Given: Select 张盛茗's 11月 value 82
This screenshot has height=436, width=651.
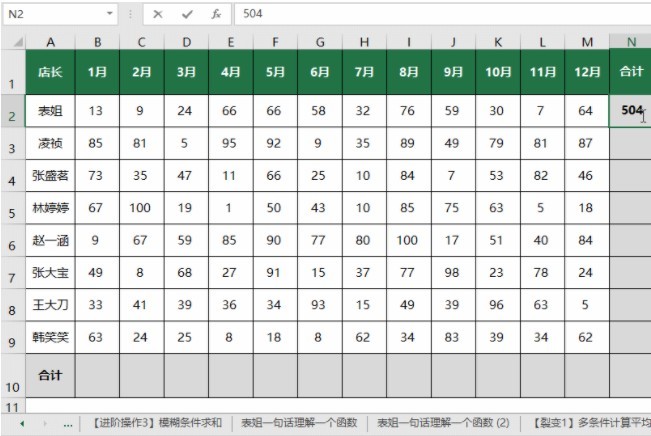Looking at the screenshot, I should click(543, 176).
